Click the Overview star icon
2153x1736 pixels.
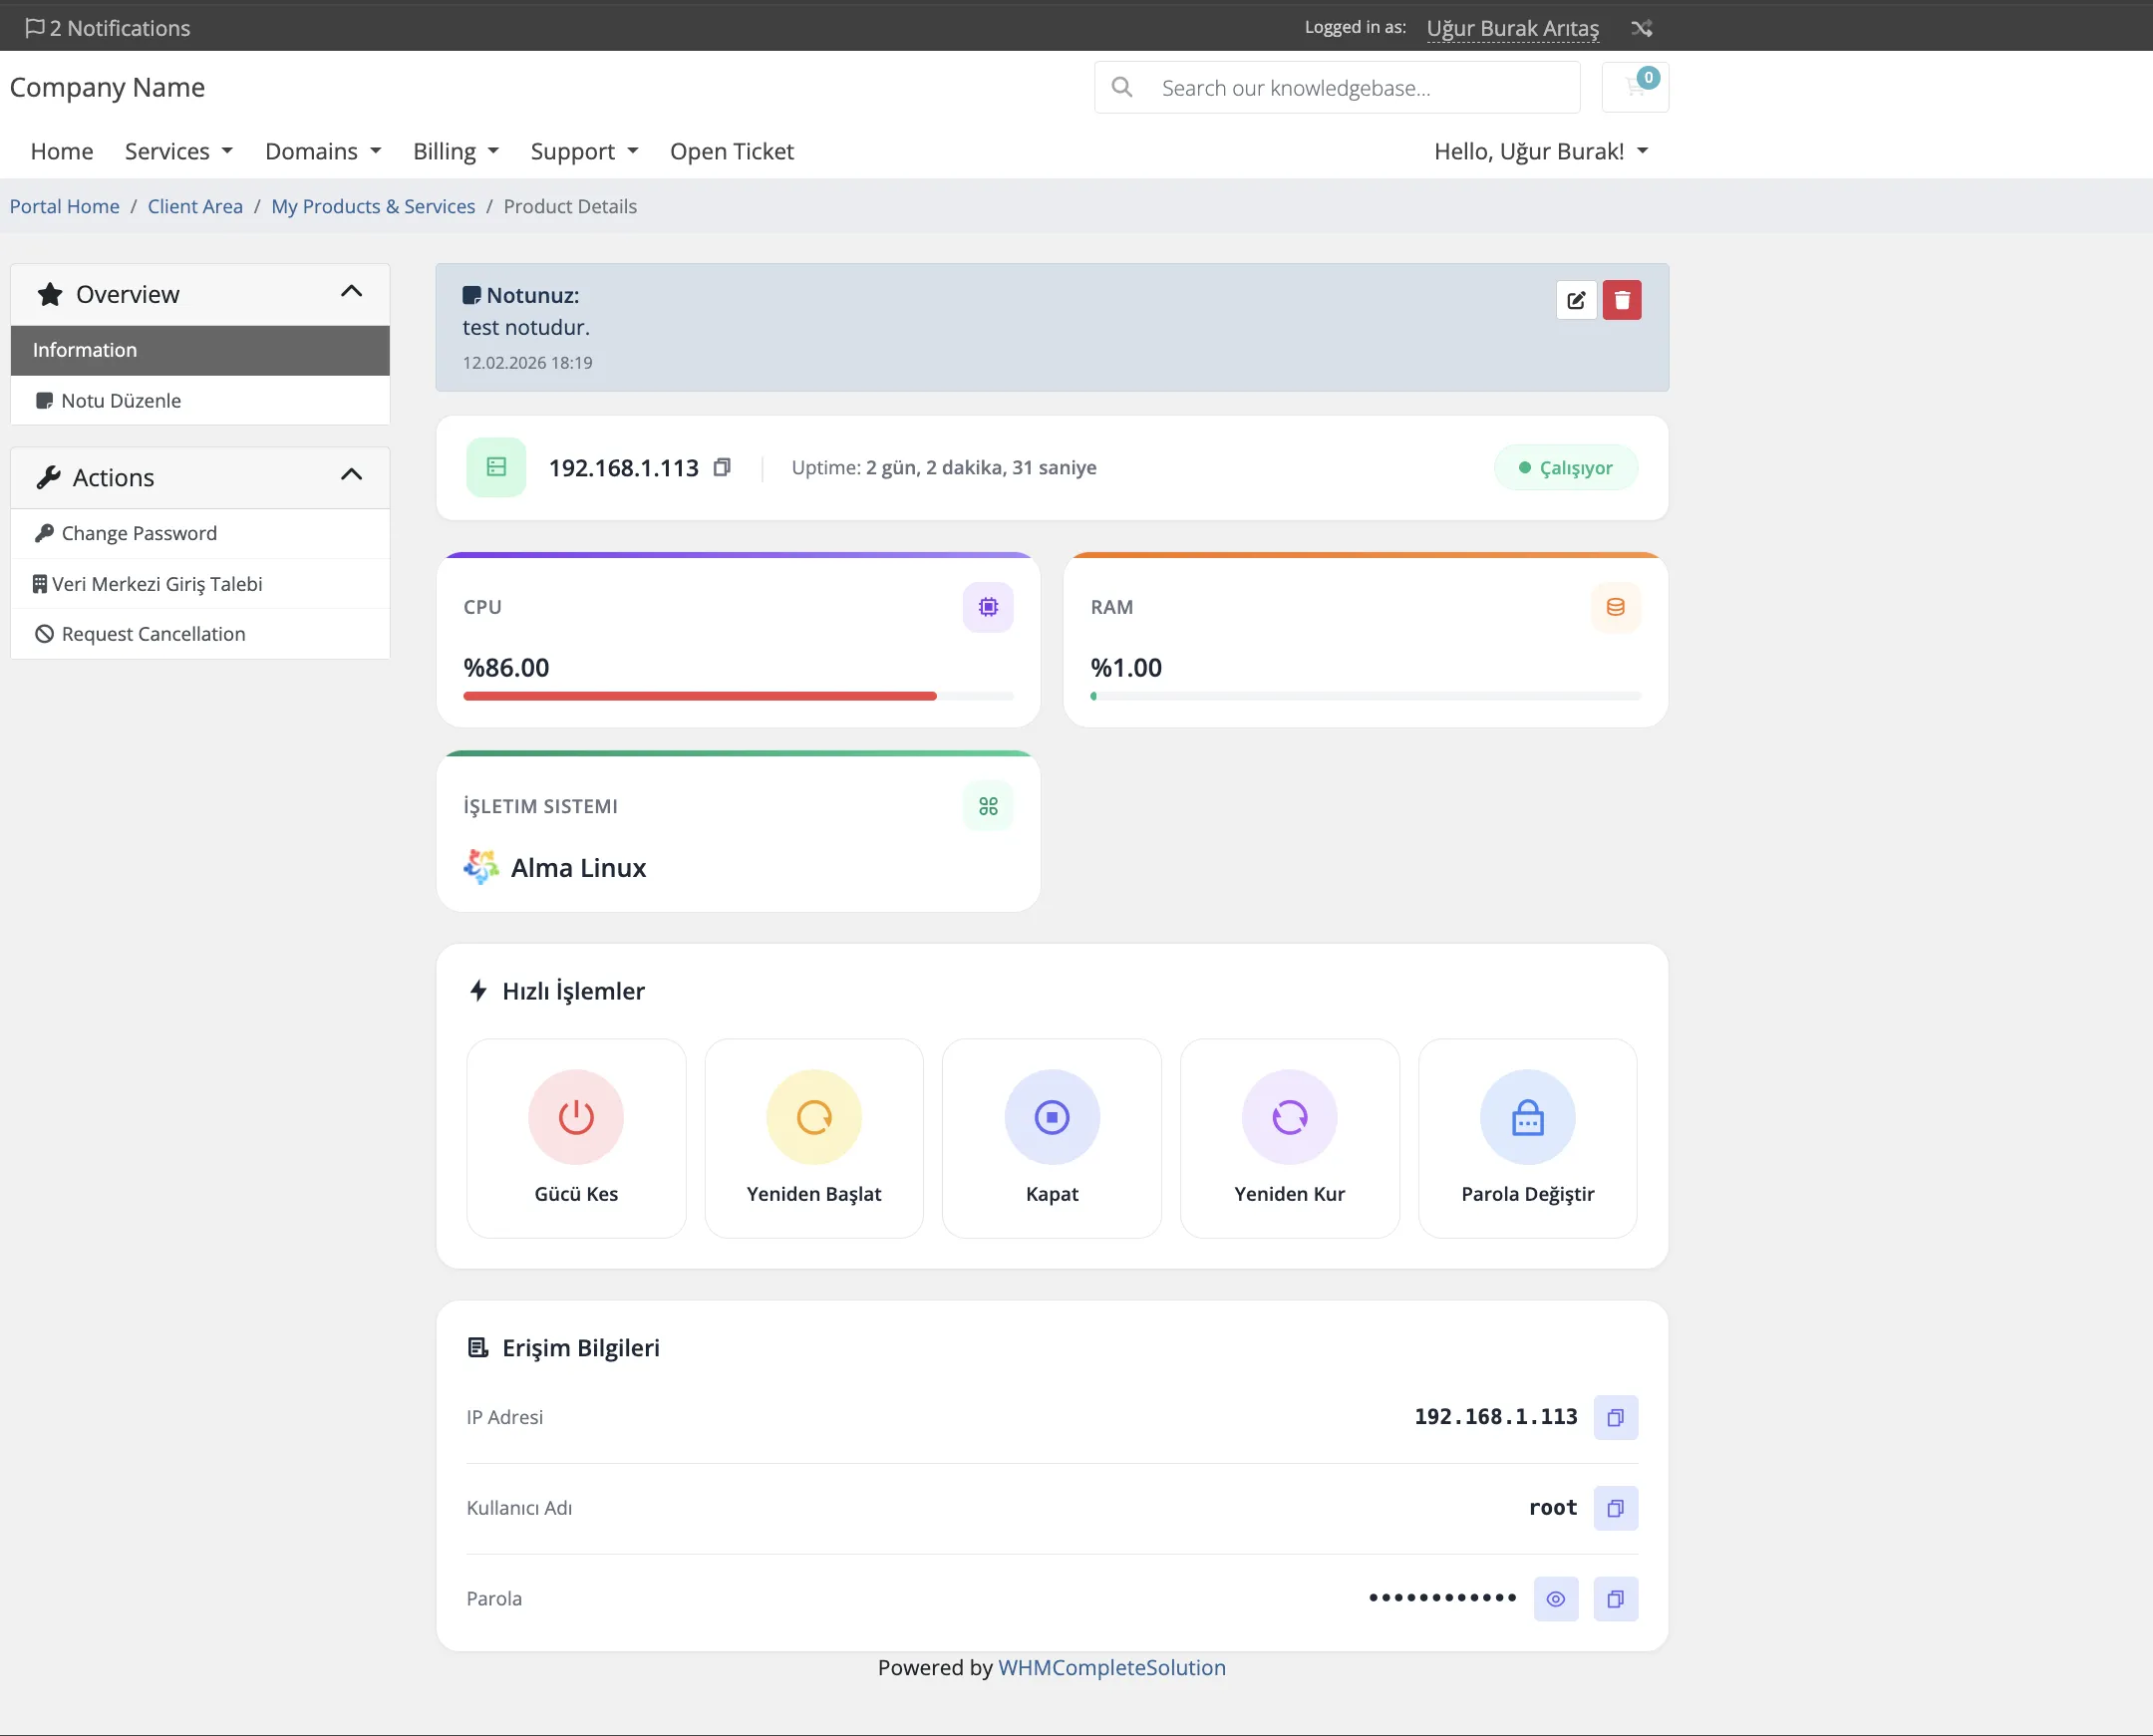(50, 294)
